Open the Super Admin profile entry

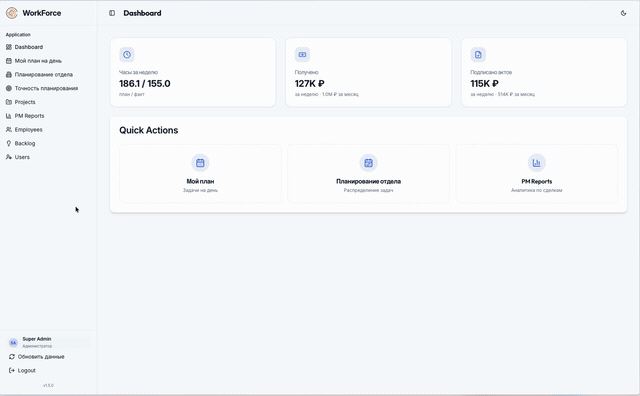48,343
